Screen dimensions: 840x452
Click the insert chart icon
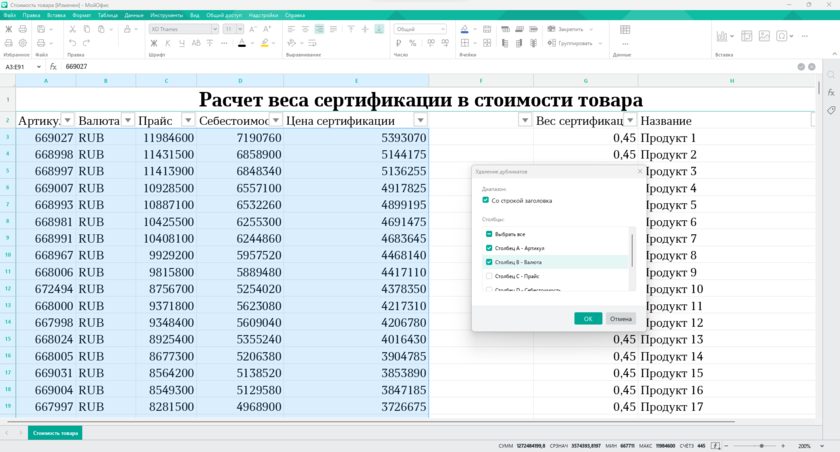721,36
